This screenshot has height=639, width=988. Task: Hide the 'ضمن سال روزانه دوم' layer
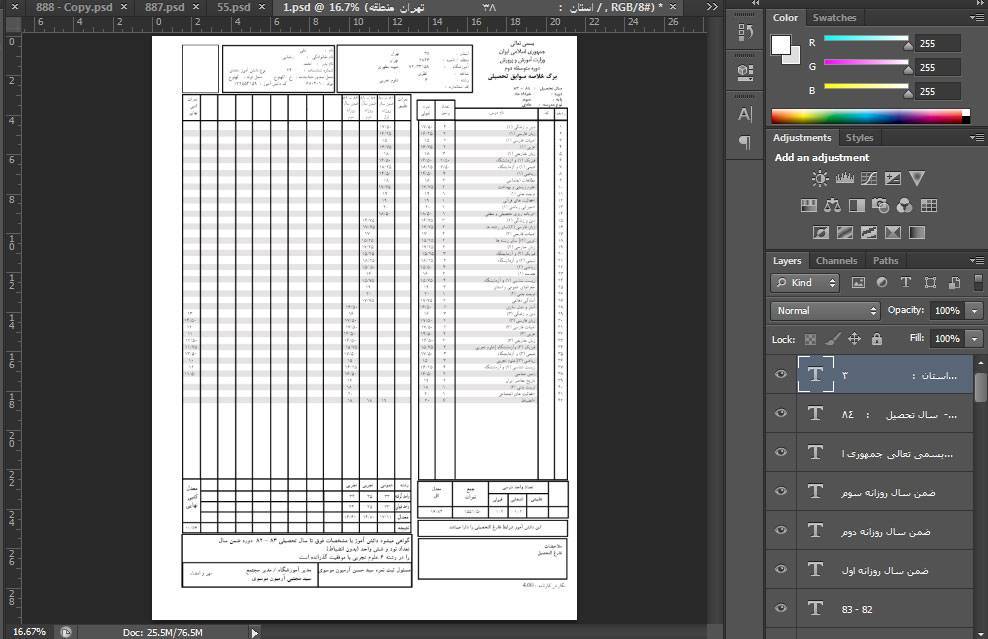[x=781, y=531]
